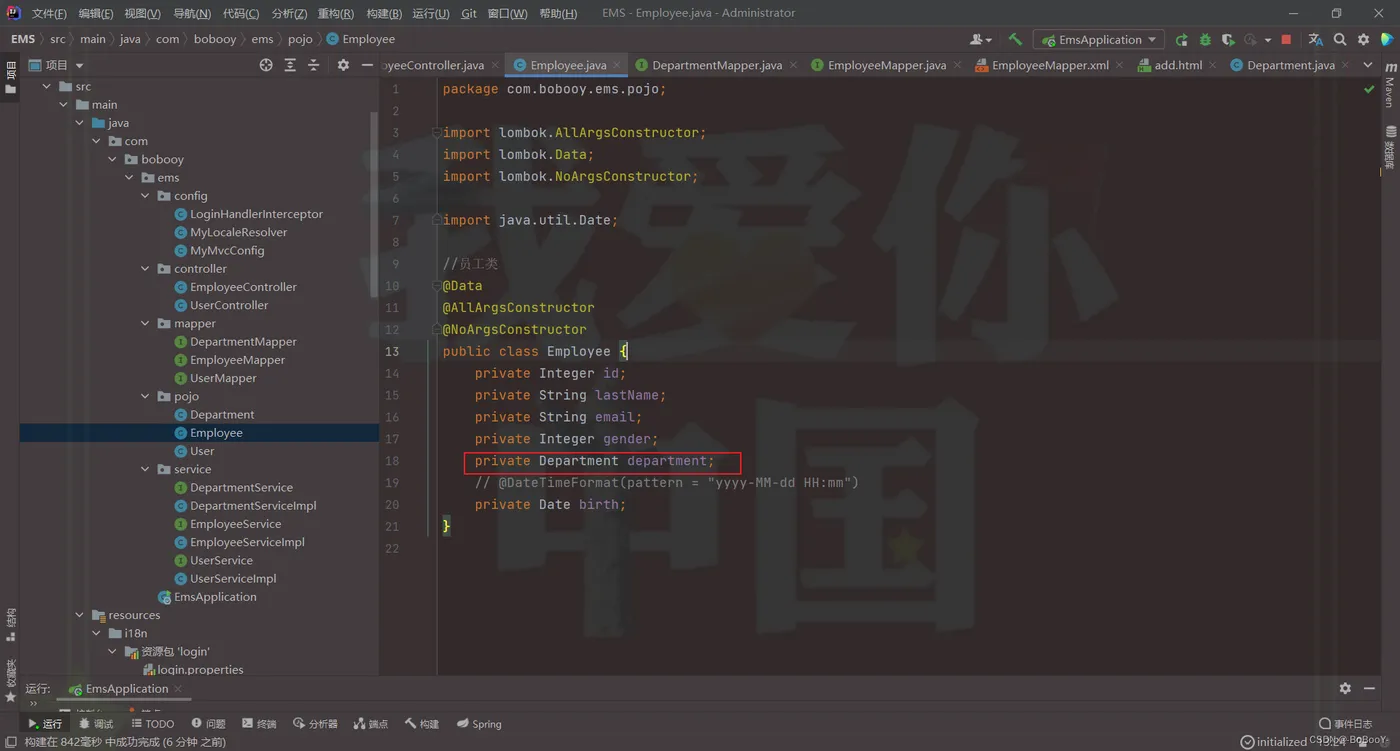The image size is (1400, 751).
Task: Collapse the config folder in the project tree
Action: (146, 196)
